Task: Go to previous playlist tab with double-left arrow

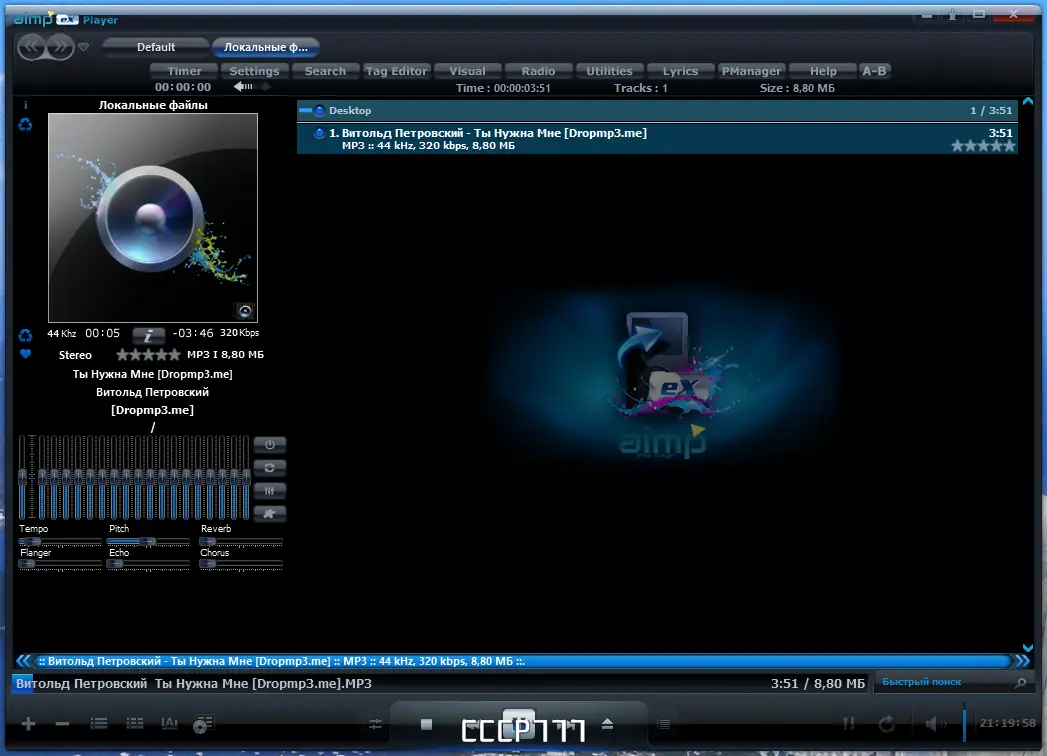Action: [x=31, y=47]
